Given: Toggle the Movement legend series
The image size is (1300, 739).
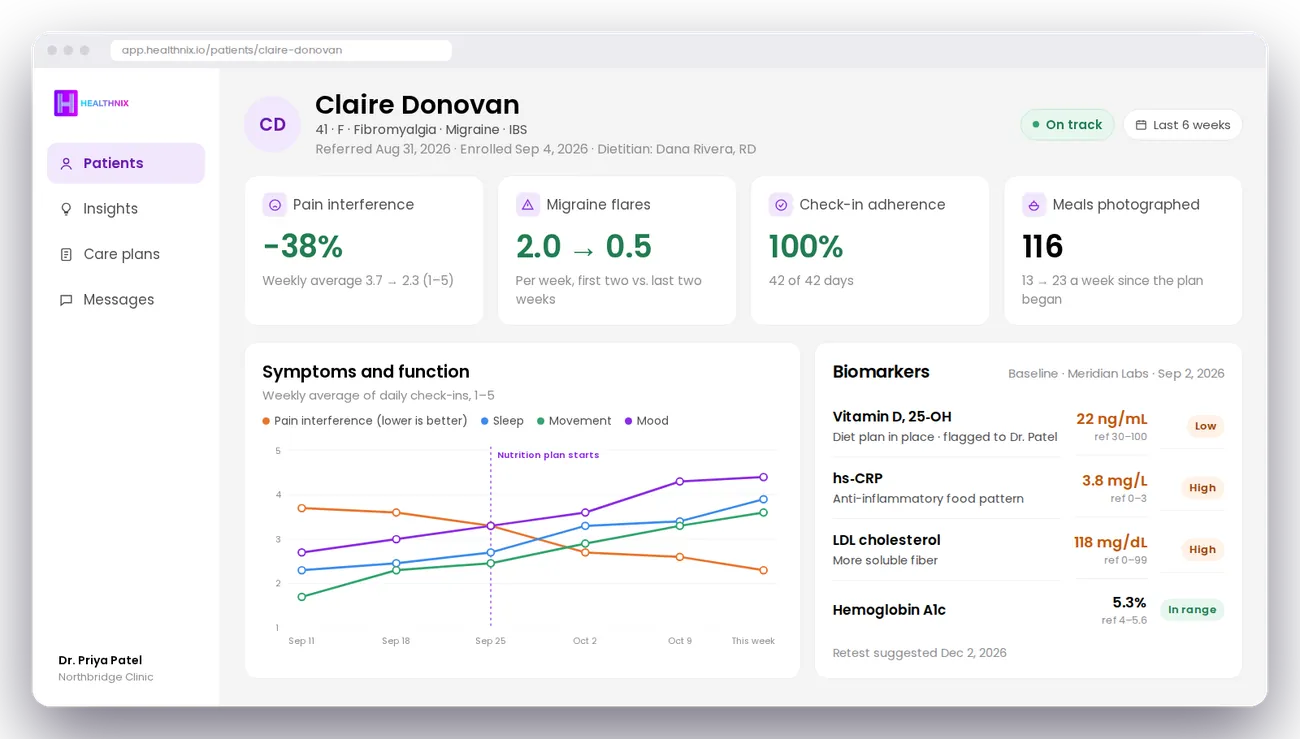Looking at the screenshot, I should click(x=574, y=421).
